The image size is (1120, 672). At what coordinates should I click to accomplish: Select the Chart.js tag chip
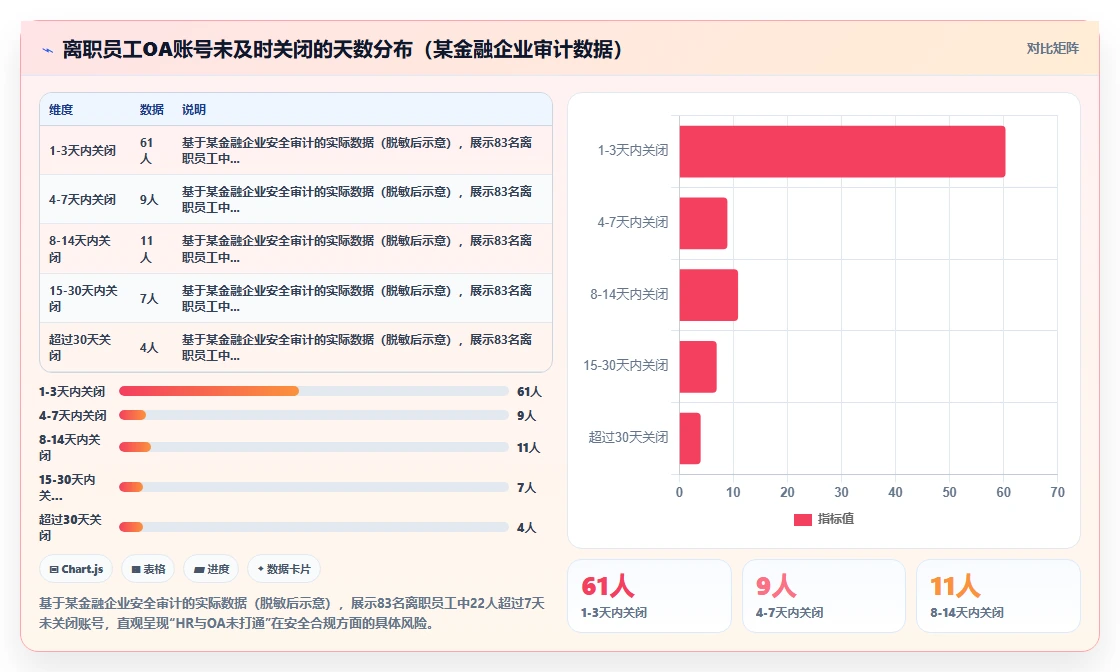(76, 569)
